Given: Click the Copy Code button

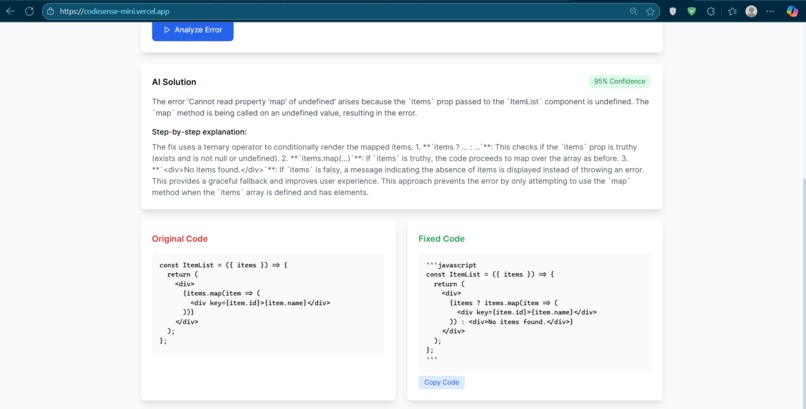Looking at the screenshot, I should pyautogui.click(x=442, y=382).
